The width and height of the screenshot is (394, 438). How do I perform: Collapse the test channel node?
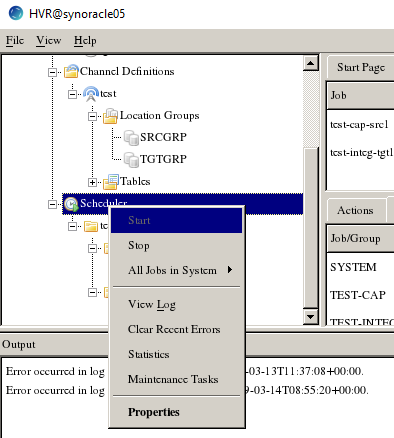coord(72,95)
